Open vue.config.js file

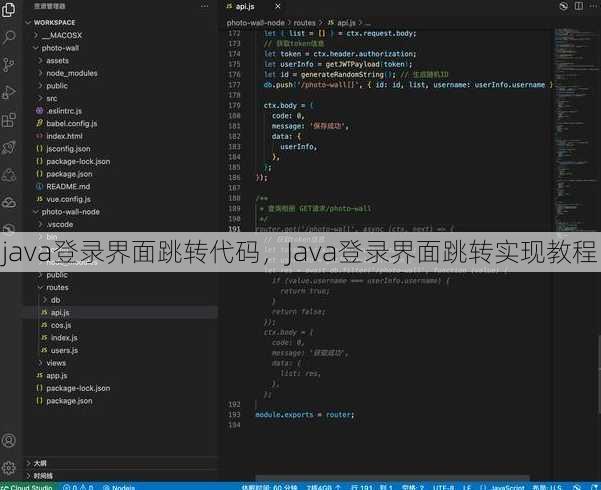click(x=68, y=199)
